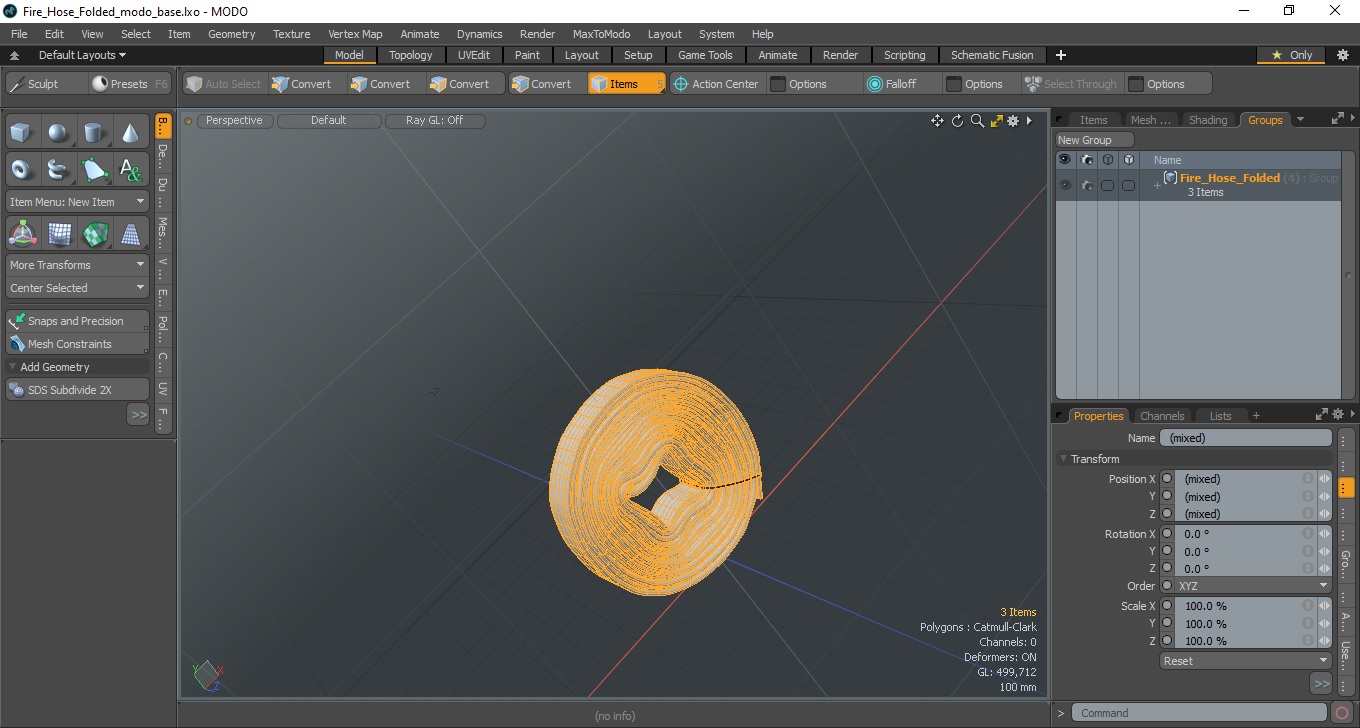1360x728 pixels.
Task: Select the Items selection mode button
Action: coord(626,84)
